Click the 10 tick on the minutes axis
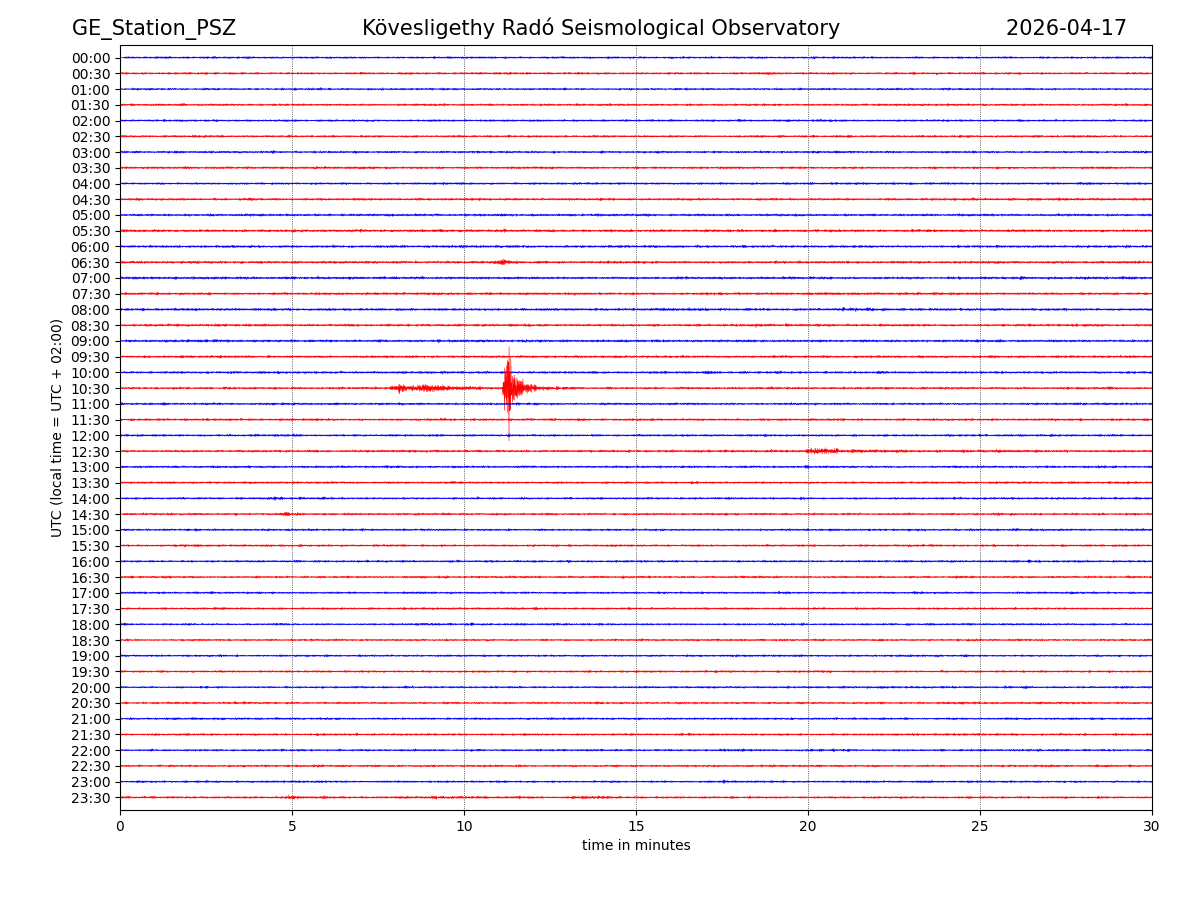 (x=464, y=826)
